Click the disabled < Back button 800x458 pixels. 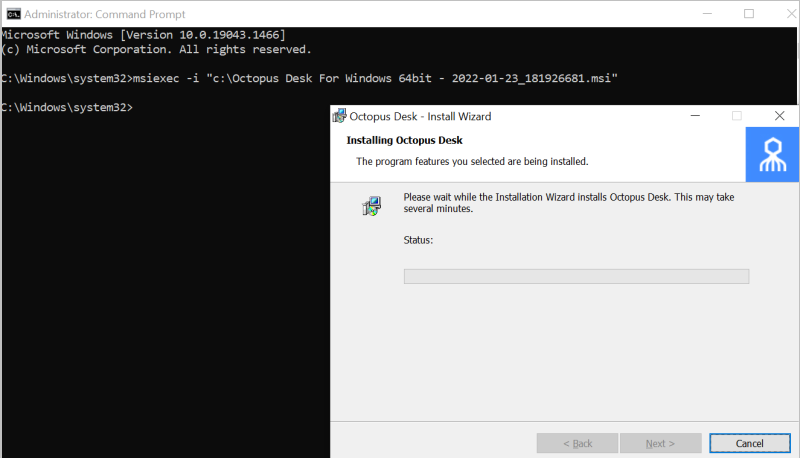pyautogui.click(x=577, y=443)
